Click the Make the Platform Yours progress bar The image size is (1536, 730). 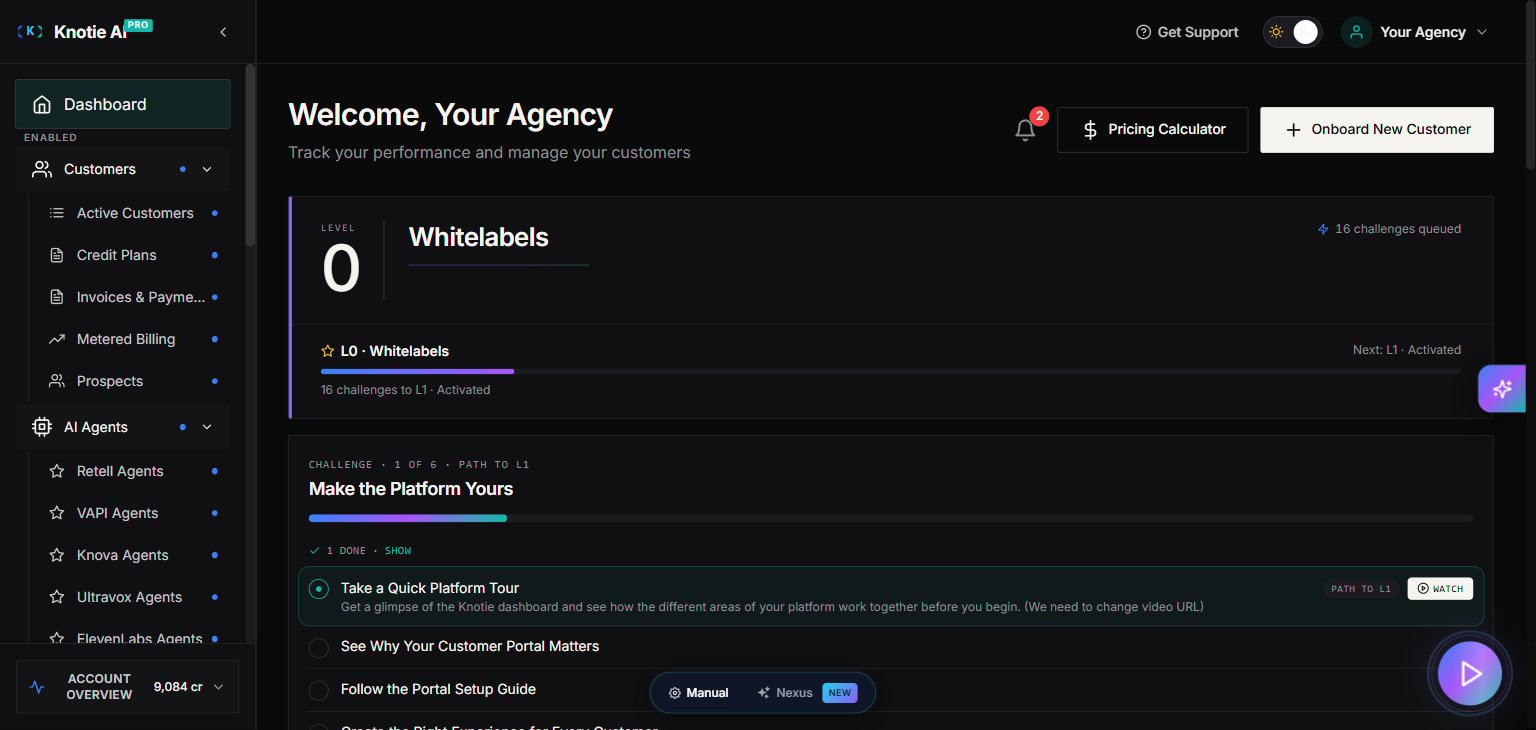(x=891, y=518)
